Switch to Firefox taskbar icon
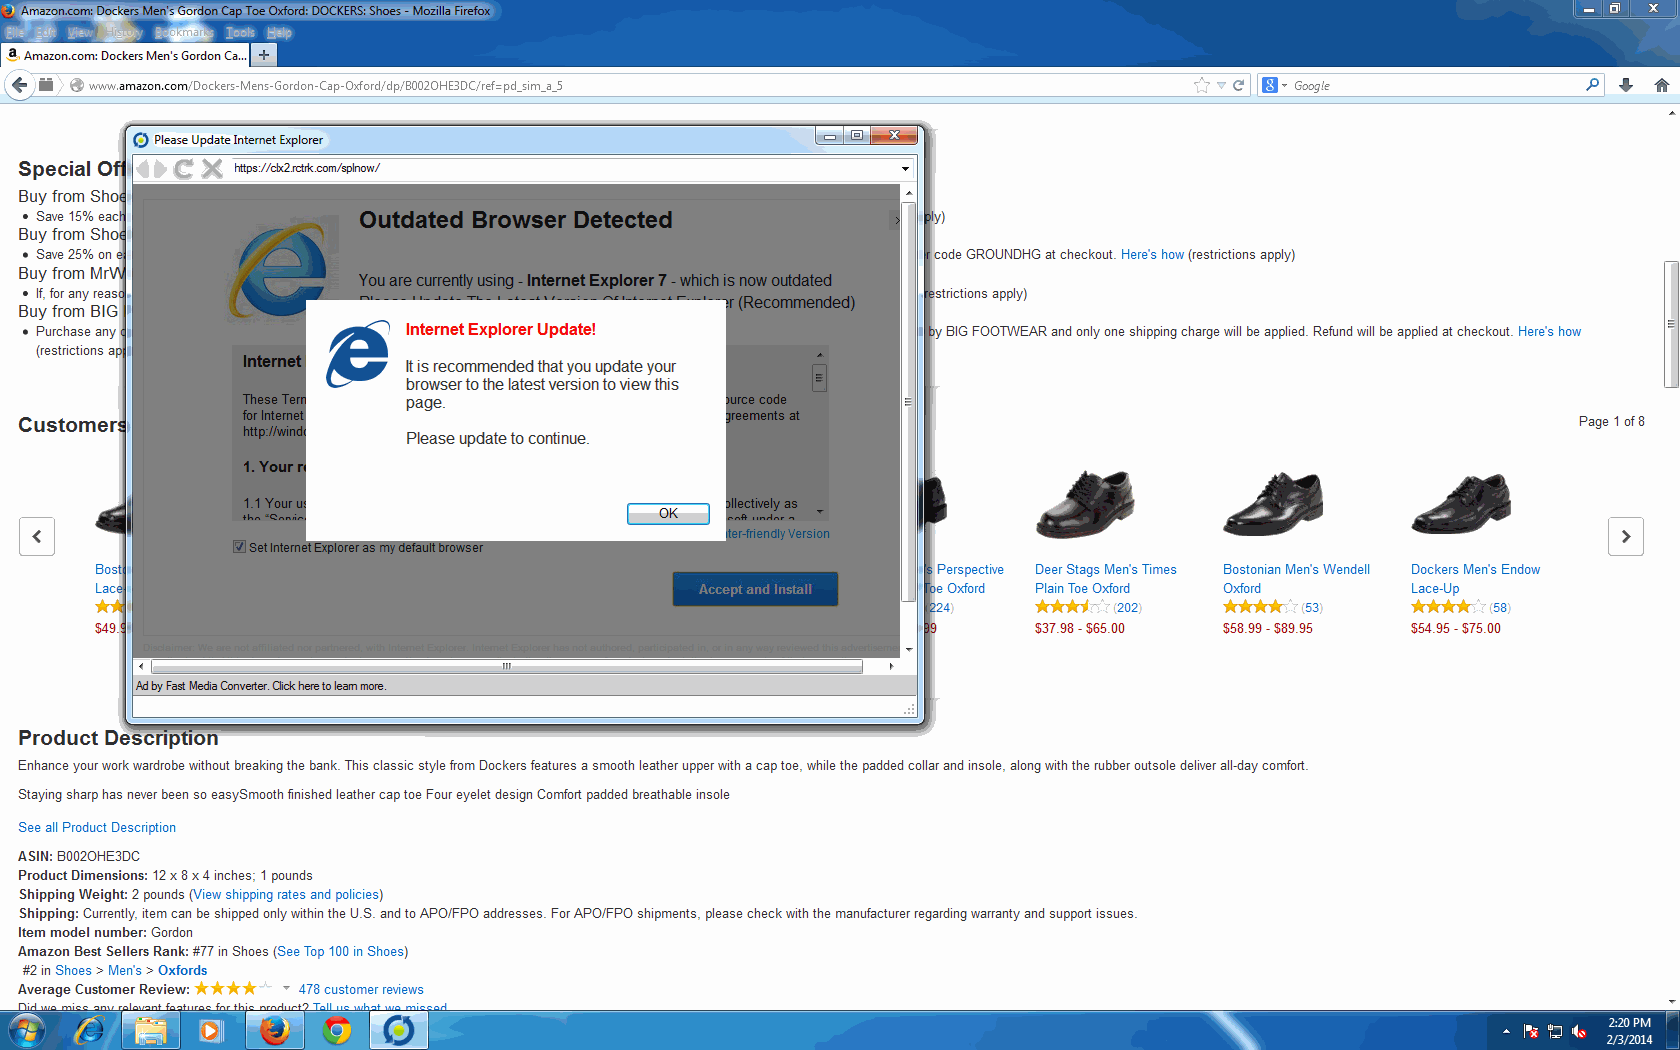This screenshot has width=1680, height=1050. [x=275, y=1030]
